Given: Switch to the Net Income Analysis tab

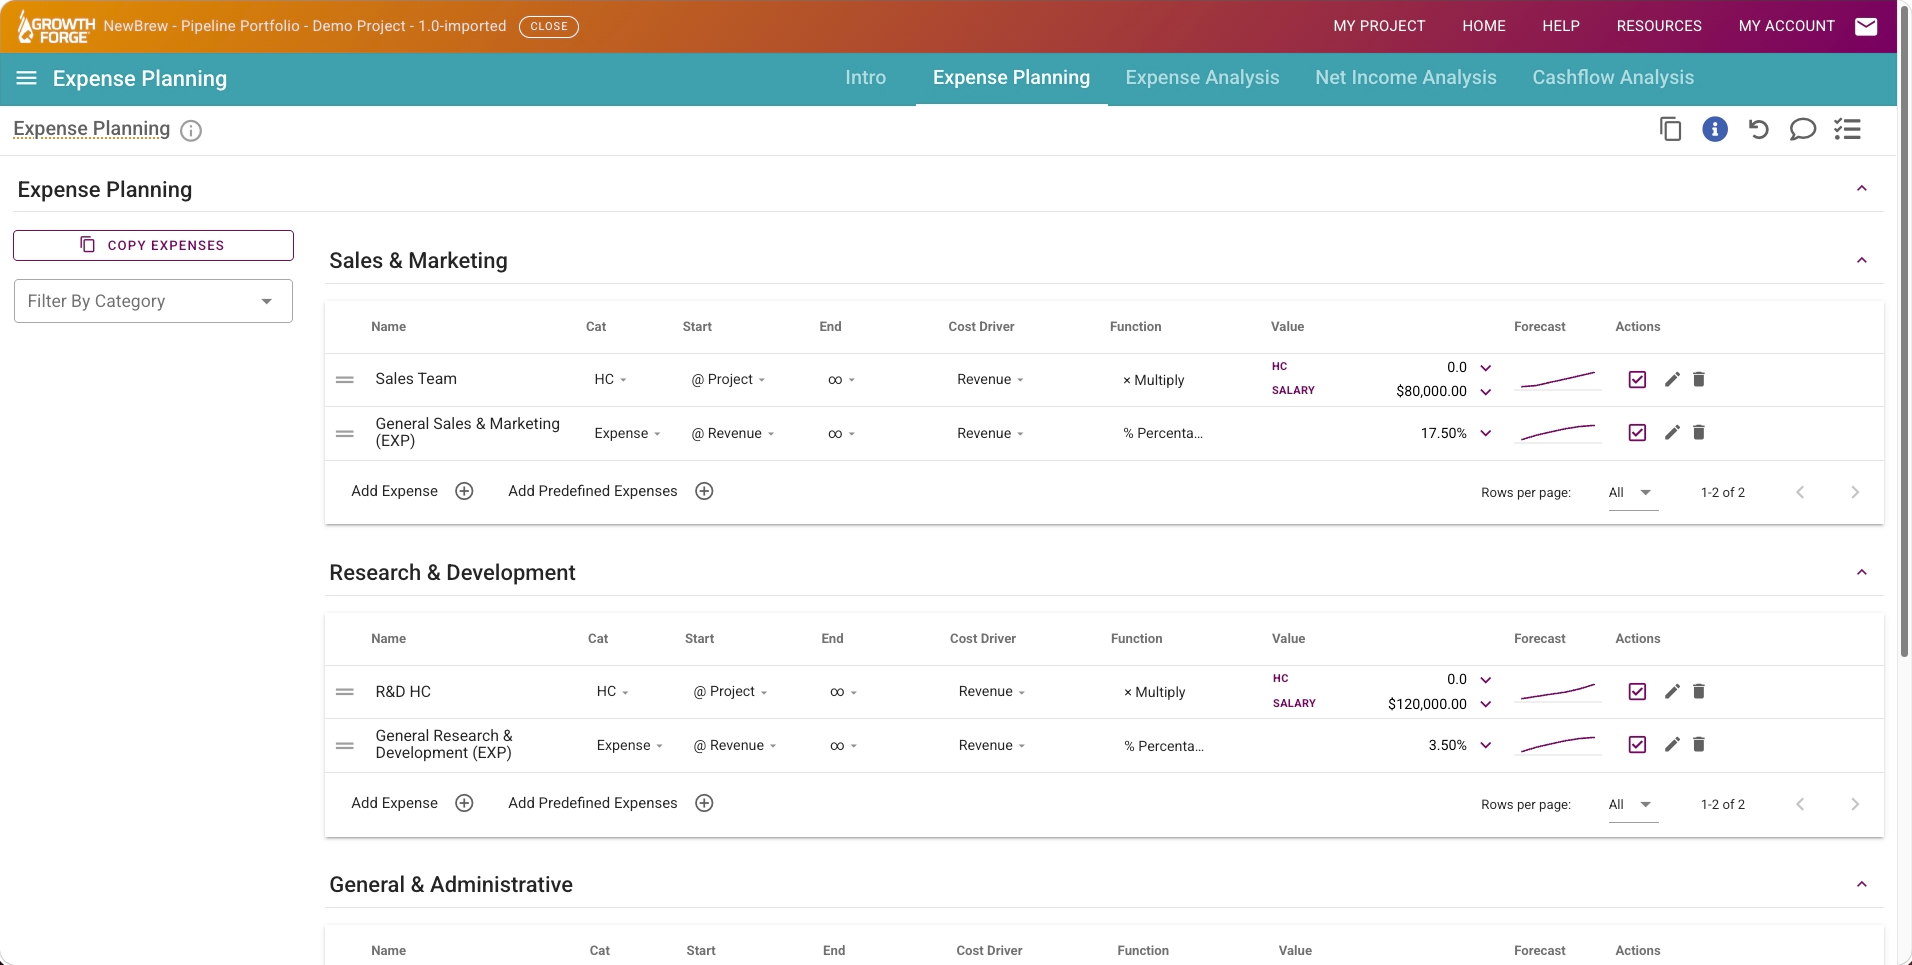Looking at the screenshot, I should (1406, 78).
